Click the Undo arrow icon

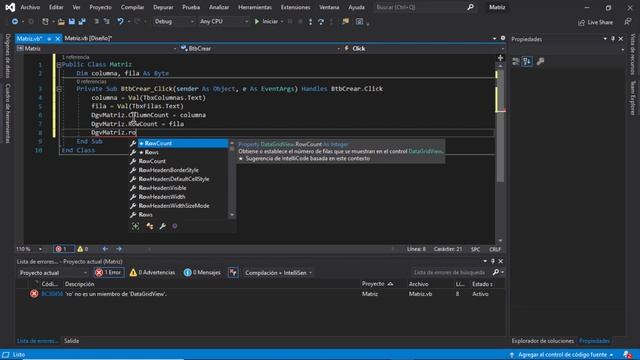pyautogui.click(x=120, y=21)
